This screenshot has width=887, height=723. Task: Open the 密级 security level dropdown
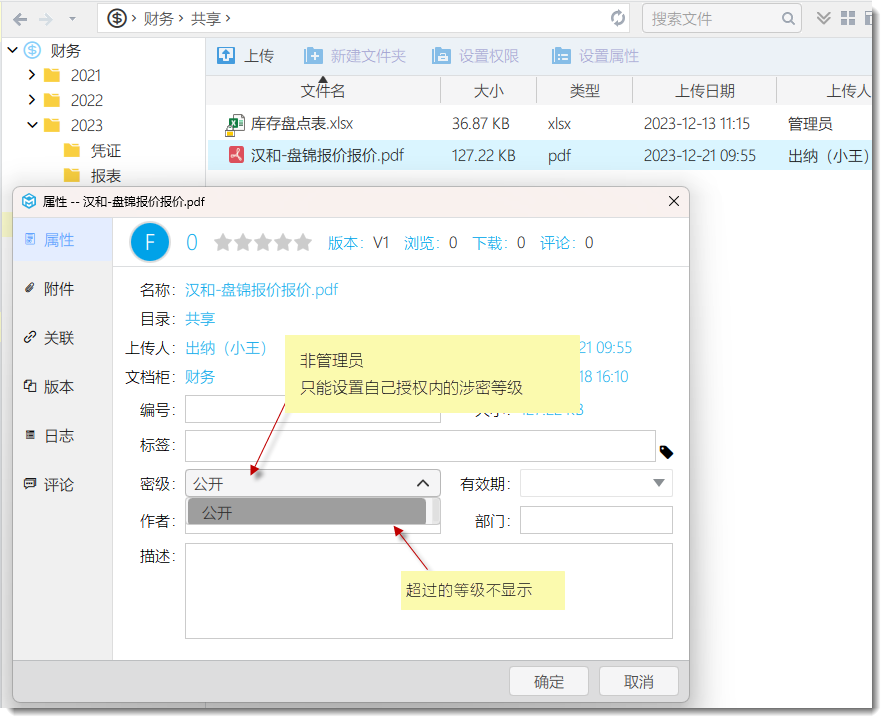pos(312,484)
